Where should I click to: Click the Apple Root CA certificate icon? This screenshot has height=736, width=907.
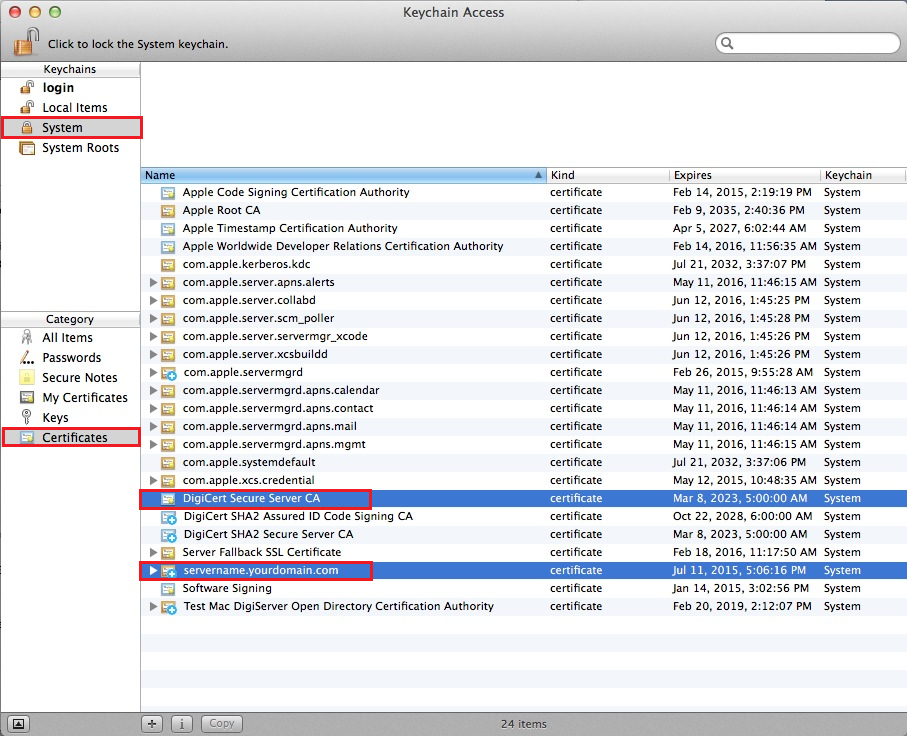(x=168, y=211)
